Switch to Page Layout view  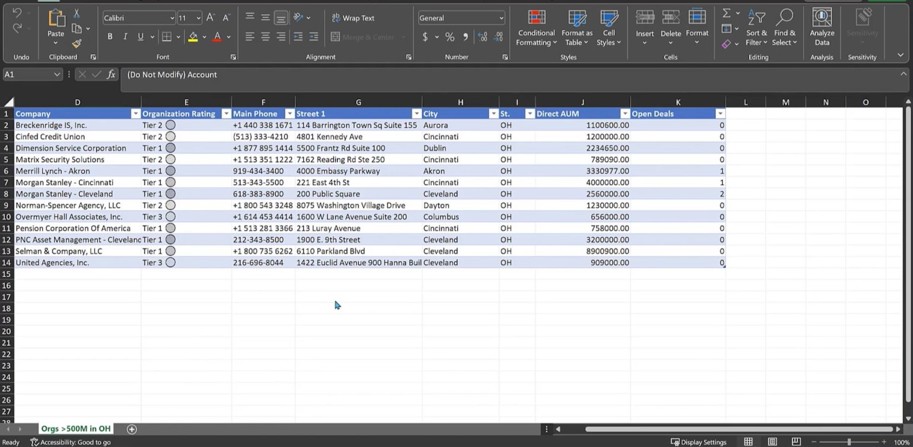(773, 442)
